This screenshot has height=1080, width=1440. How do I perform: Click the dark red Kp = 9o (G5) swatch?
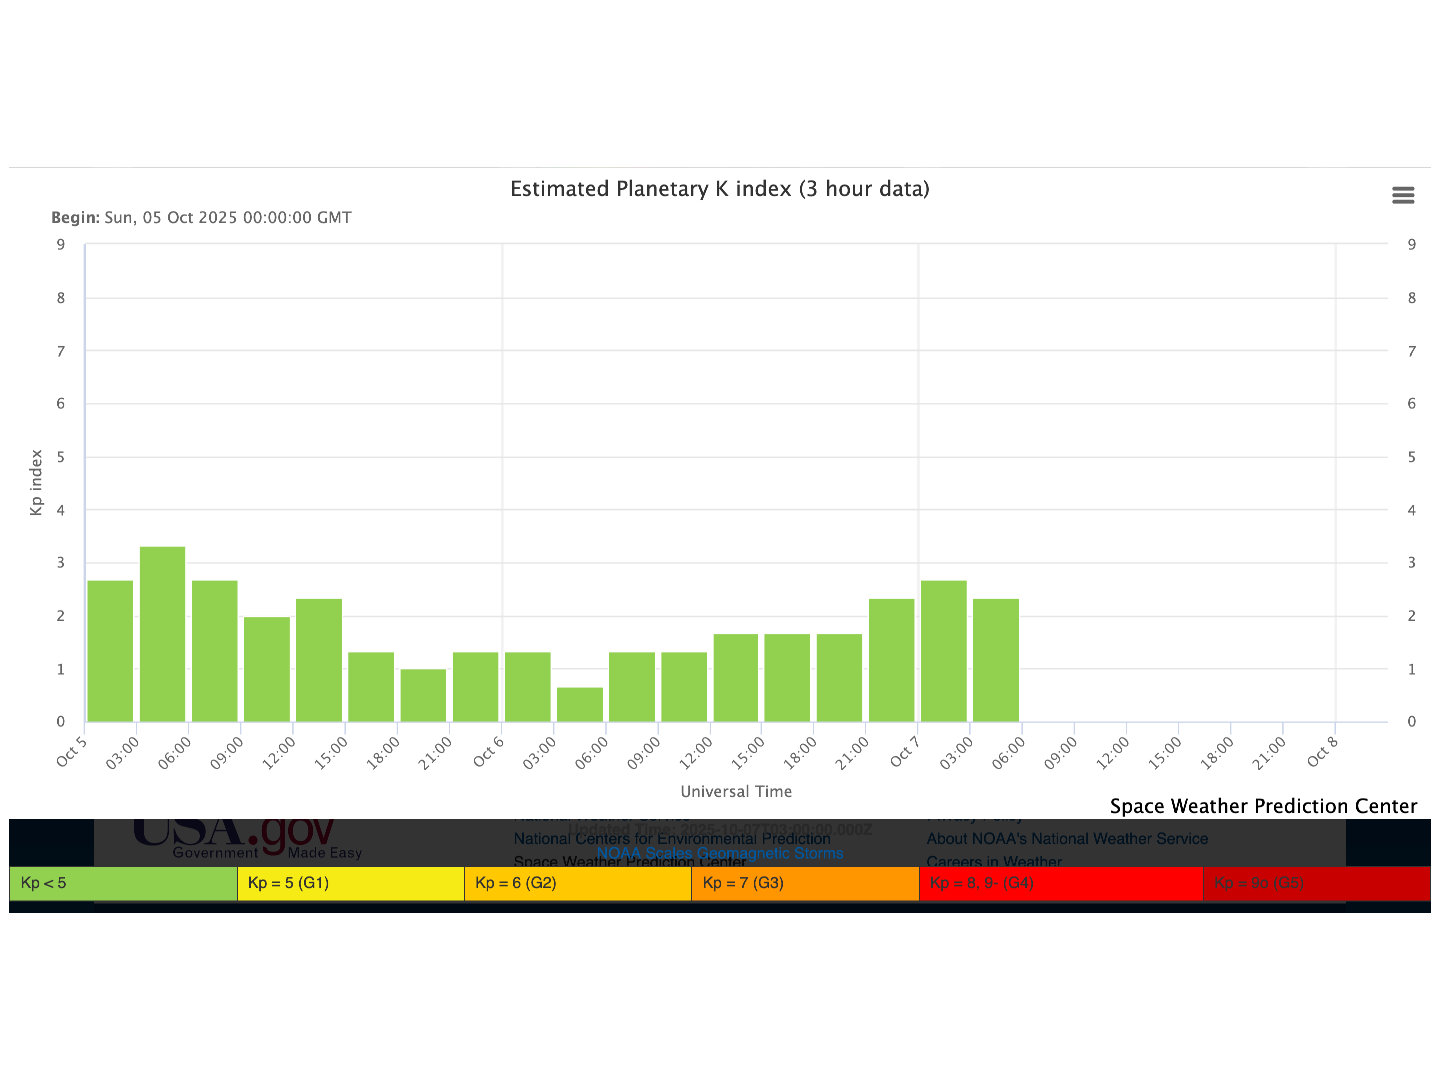tap(1316, 883)
